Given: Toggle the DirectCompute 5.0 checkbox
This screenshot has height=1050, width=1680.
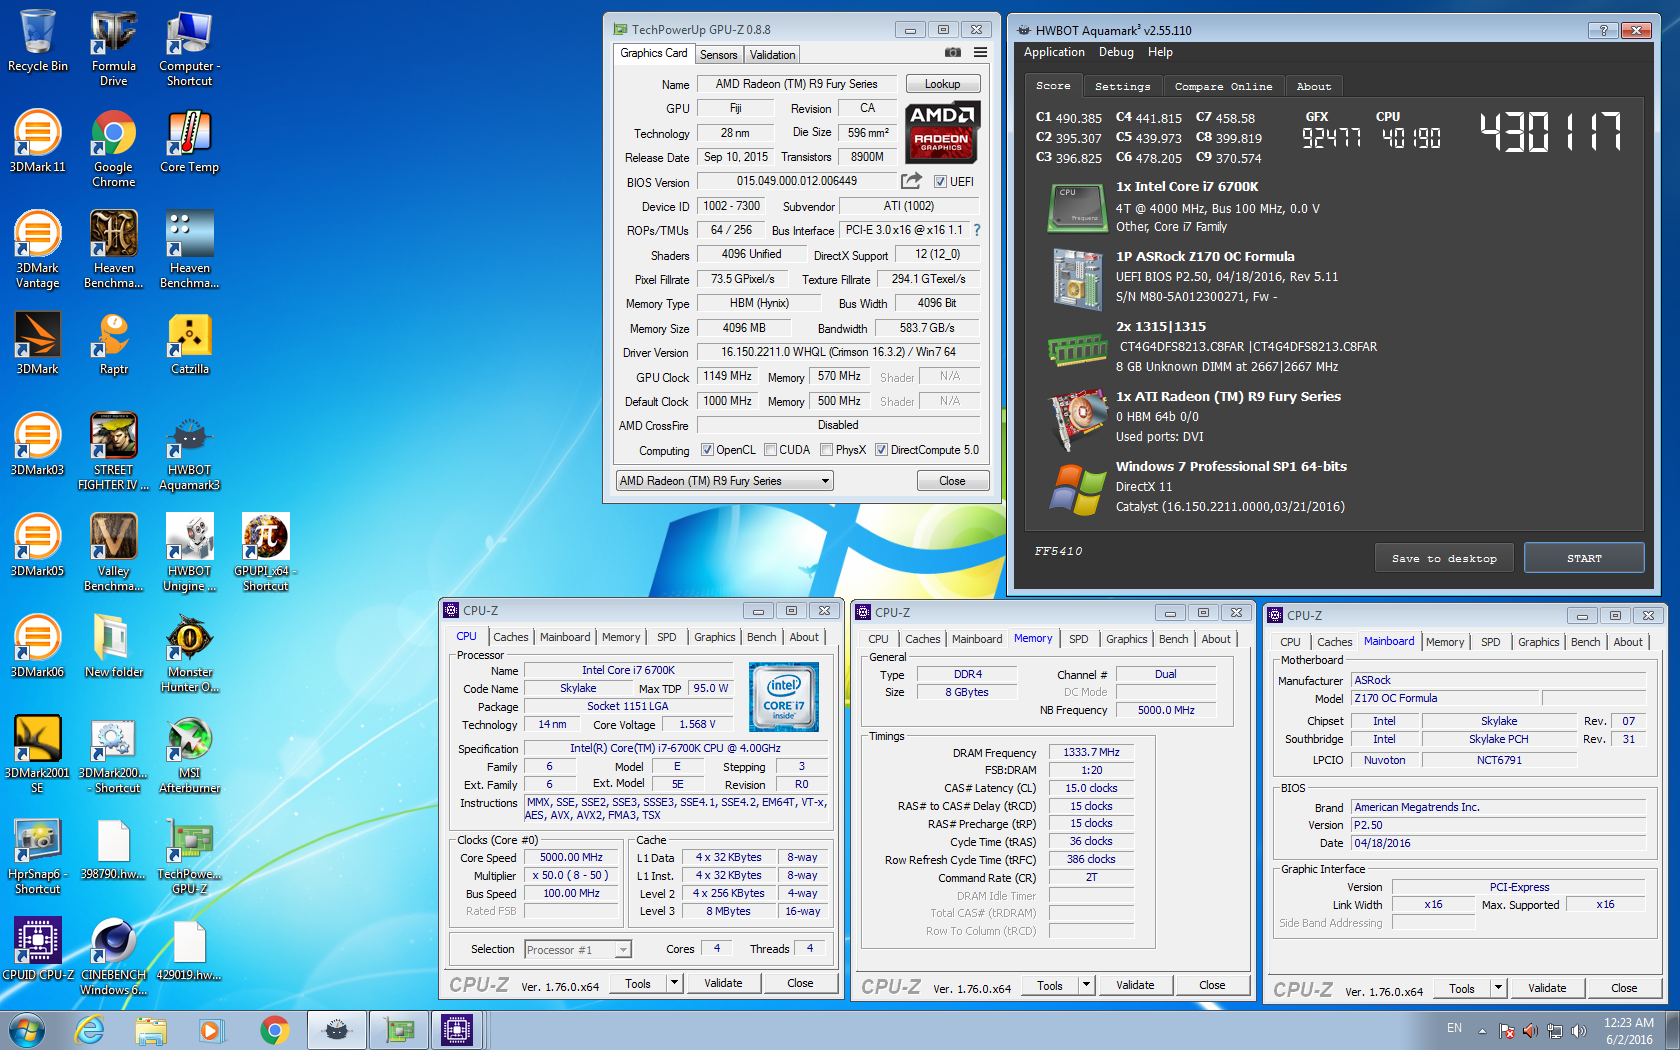Looking at the screenshot, I should pos(881,450).
